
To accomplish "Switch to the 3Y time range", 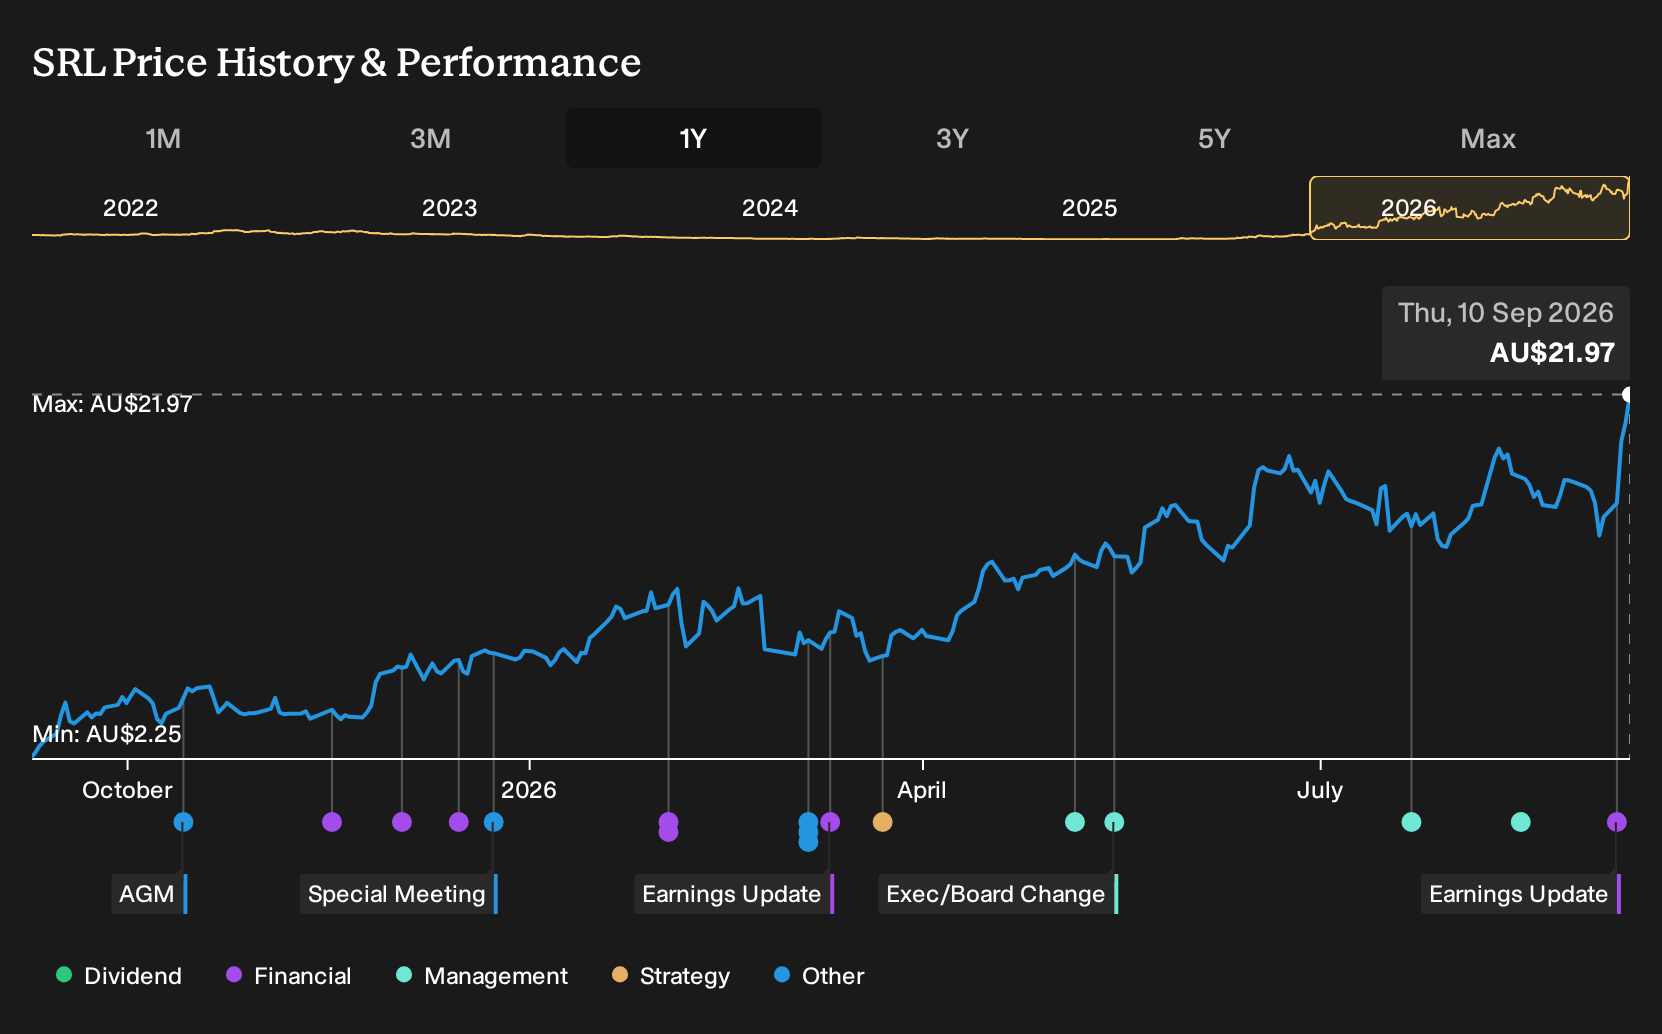I will (952, 138).
